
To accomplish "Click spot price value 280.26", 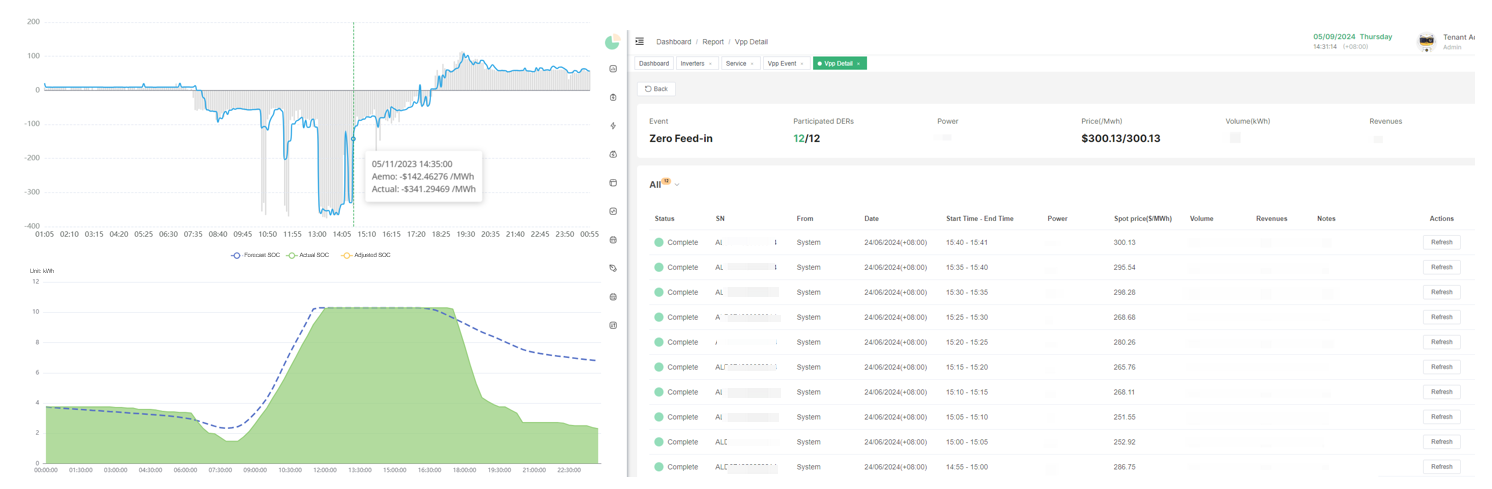I will click(x=1124, y=342).
